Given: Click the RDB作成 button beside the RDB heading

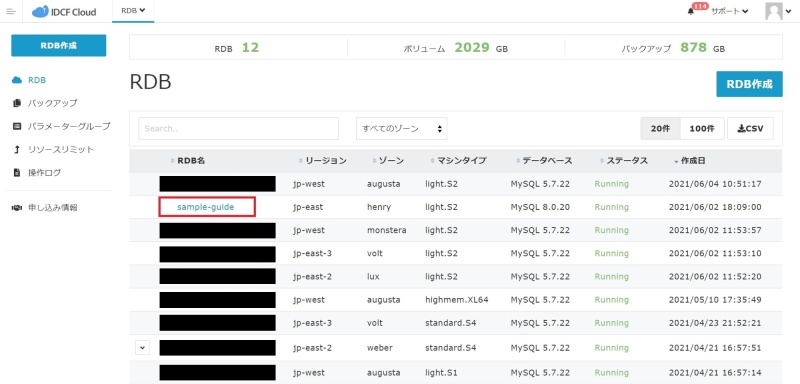Looking at the screenshot, I should tap(749, 84).
